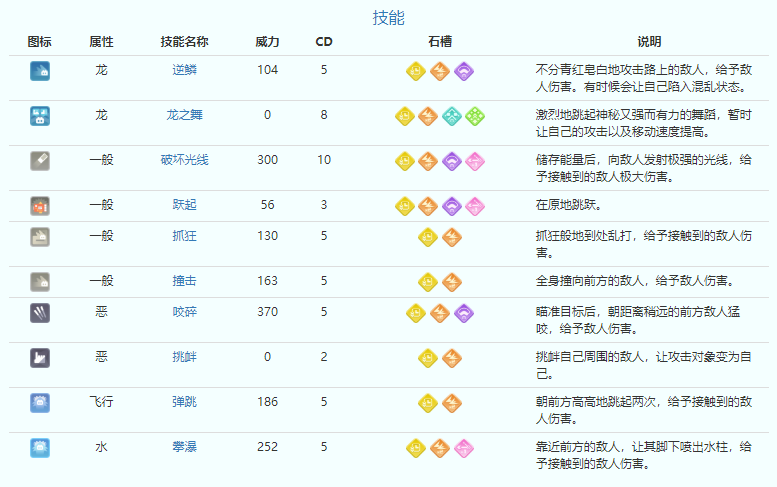Image resolution: width=777 pixels, height=487 pixels.
Task: Click the 属性 column header
Action: [102, 42]
